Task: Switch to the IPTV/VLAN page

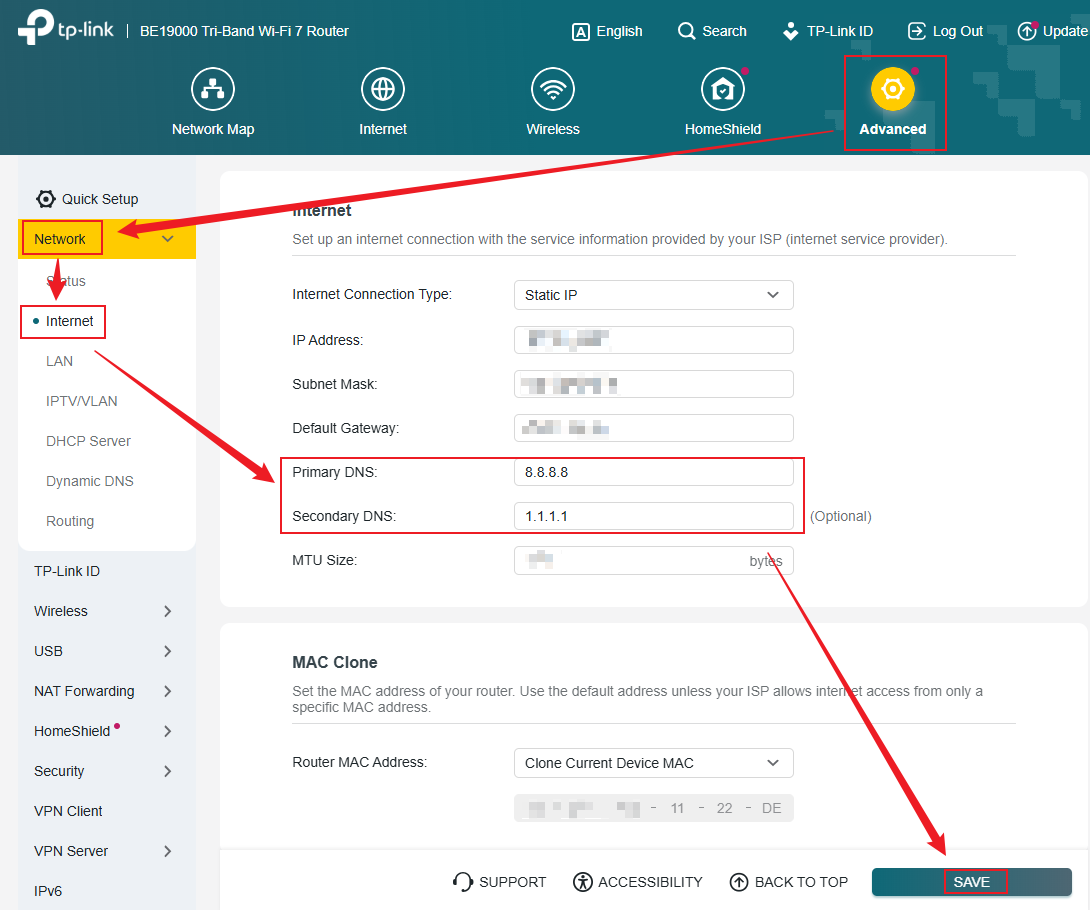Action: pyautogui.click(x=80, y=401)
